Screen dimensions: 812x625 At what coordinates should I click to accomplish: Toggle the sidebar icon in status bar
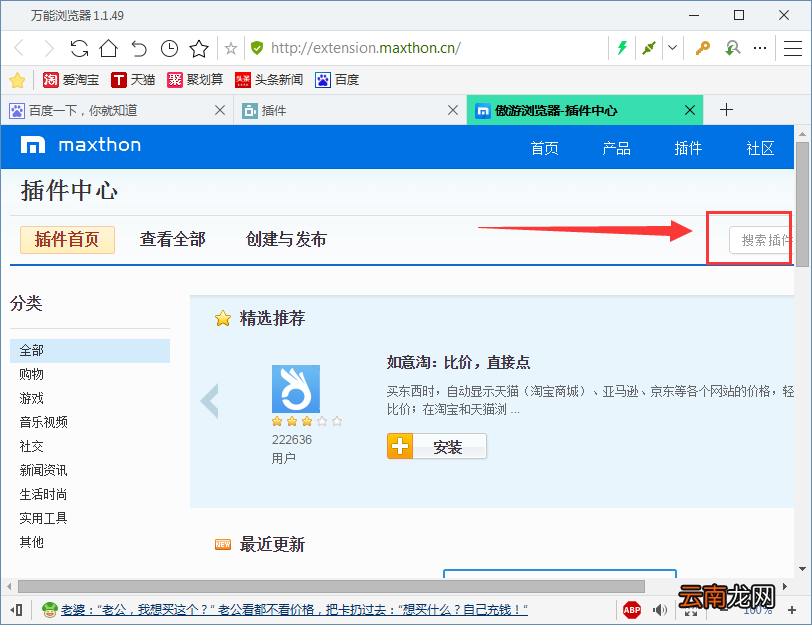[x=16, y=610]
